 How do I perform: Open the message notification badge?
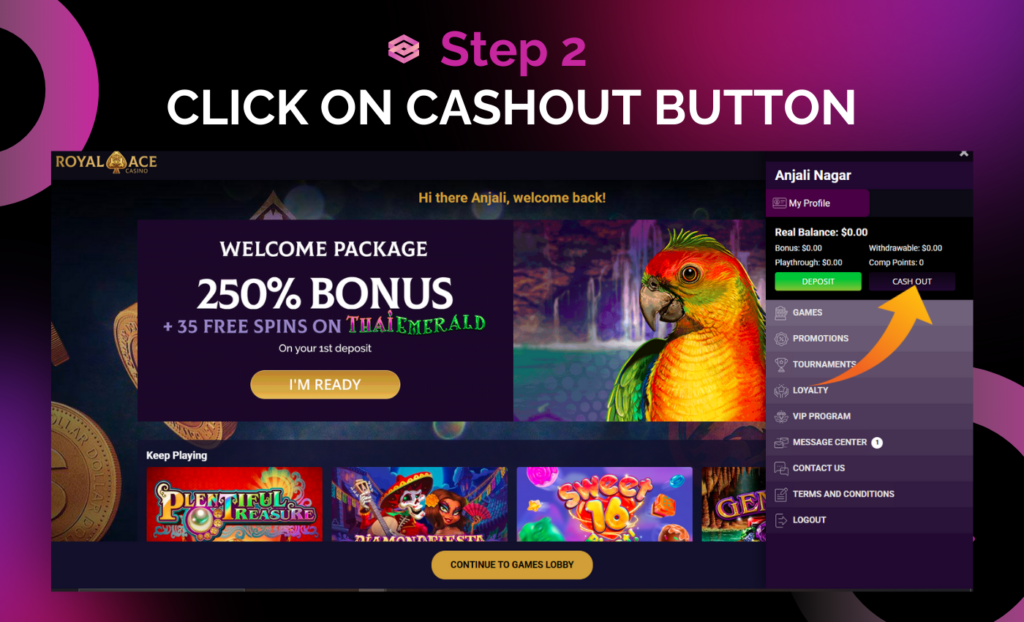(x=877, y=443)
